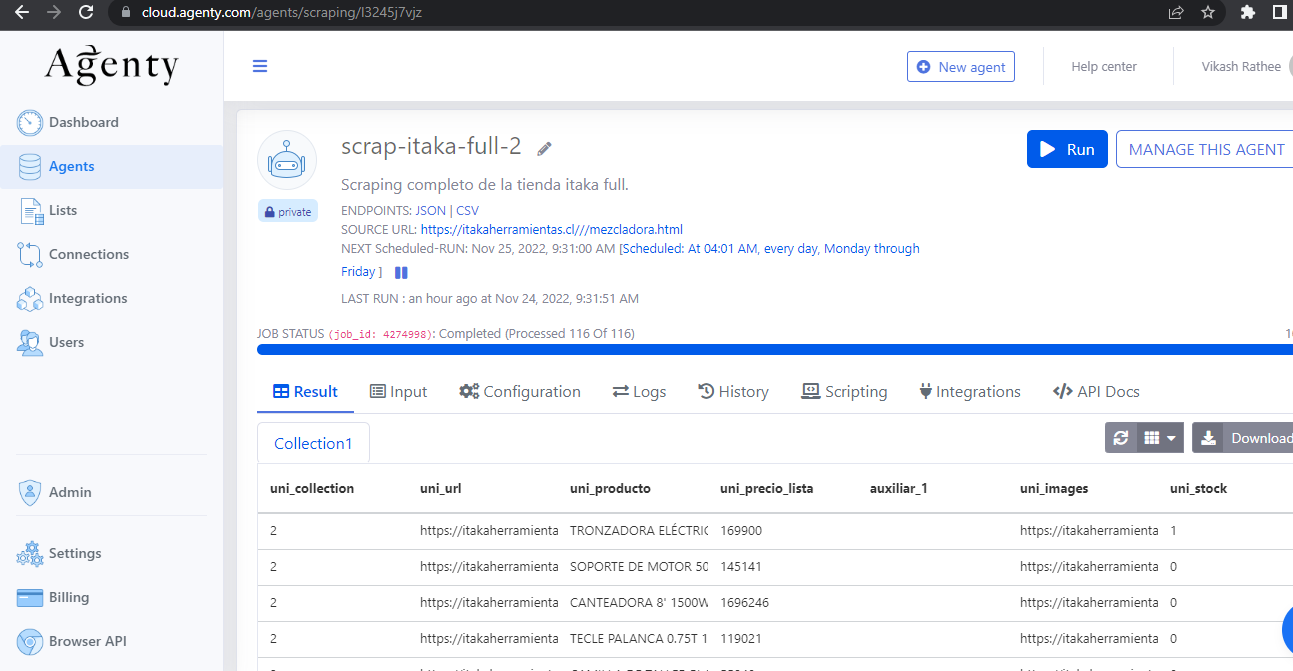This screenshot has width=1293, height=671.
Task: Click the uni_precio_lista column header
Action: coord(767,489)
